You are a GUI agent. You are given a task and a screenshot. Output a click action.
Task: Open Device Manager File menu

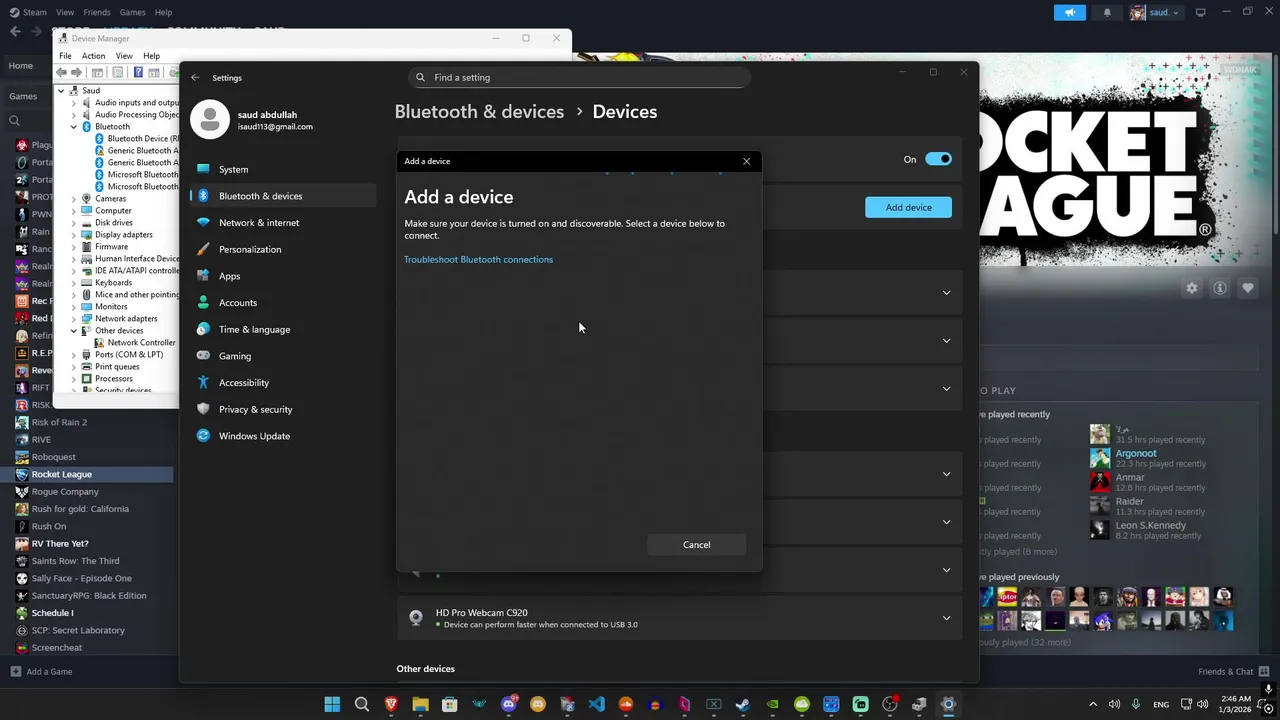pyautogui.click(x=65, y=56)
